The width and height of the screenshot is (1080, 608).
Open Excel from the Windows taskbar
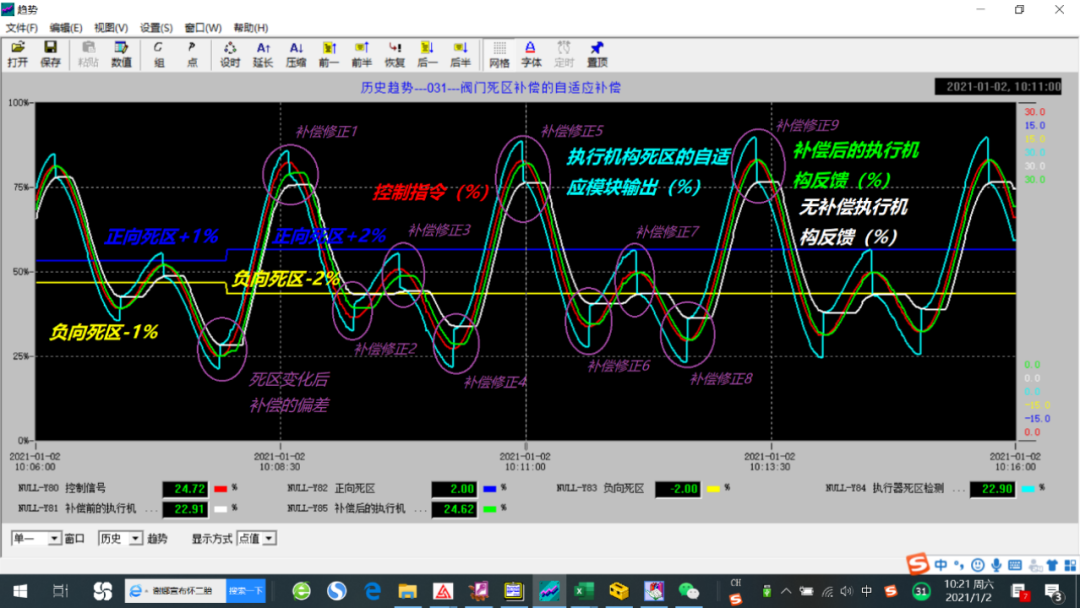click(x=583, y=591)
